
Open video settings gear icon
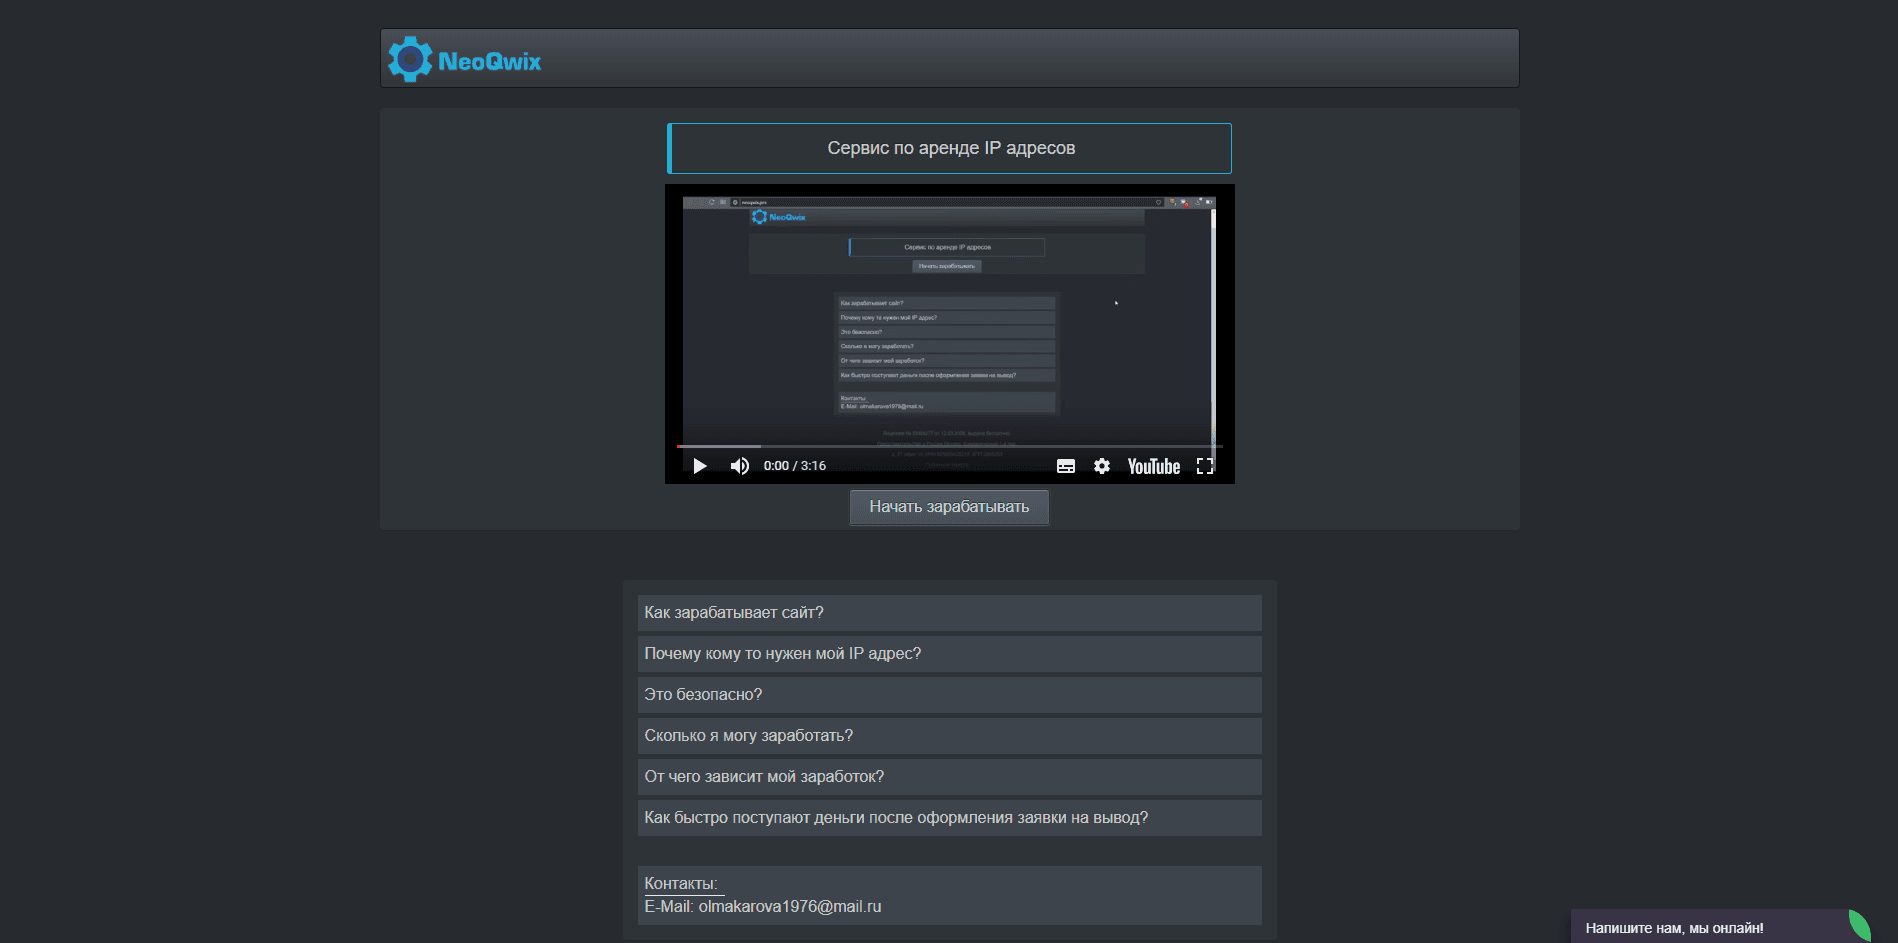click(1102, 466)
